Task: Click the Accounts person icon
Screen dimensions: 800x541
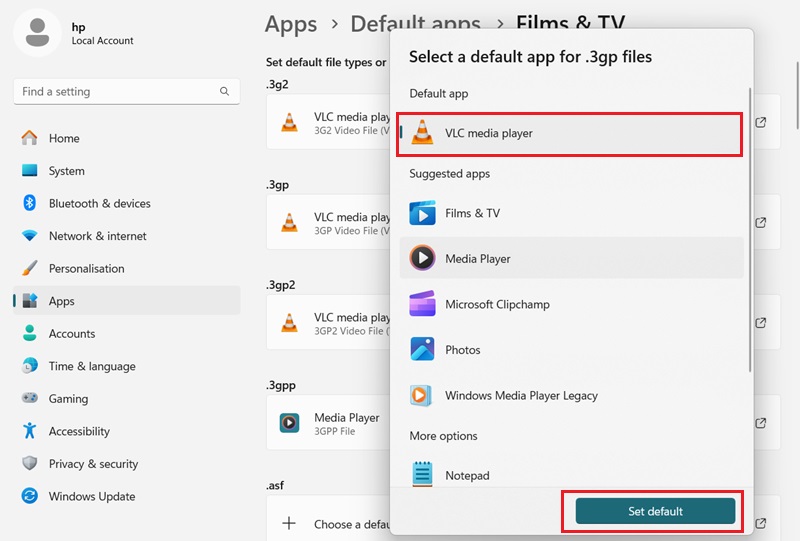Action: (30, 333)
